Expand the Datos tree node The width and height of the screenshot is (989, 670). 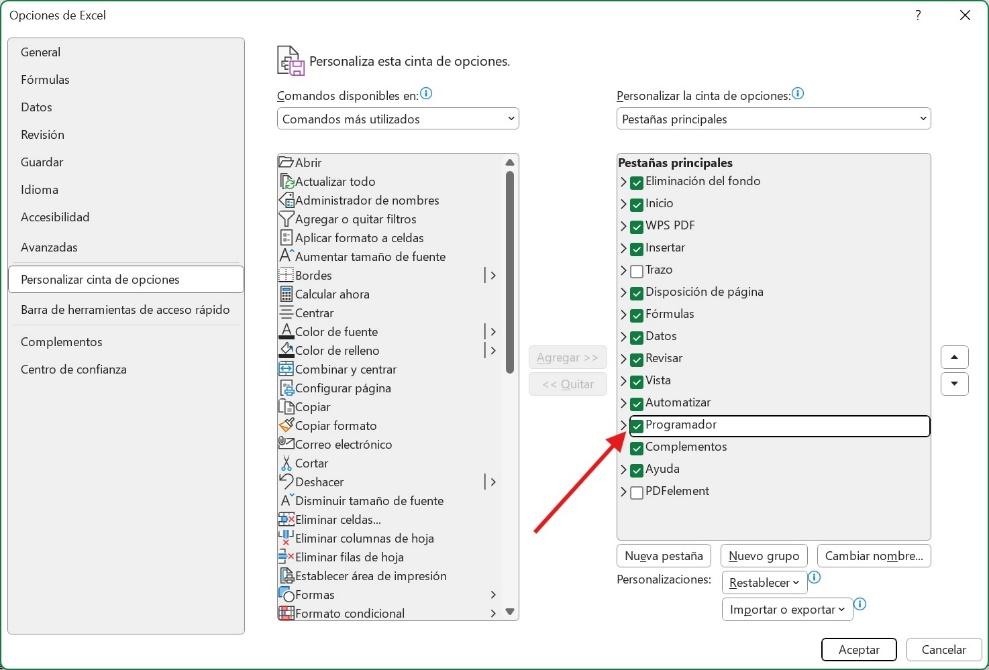click(623, 337)
